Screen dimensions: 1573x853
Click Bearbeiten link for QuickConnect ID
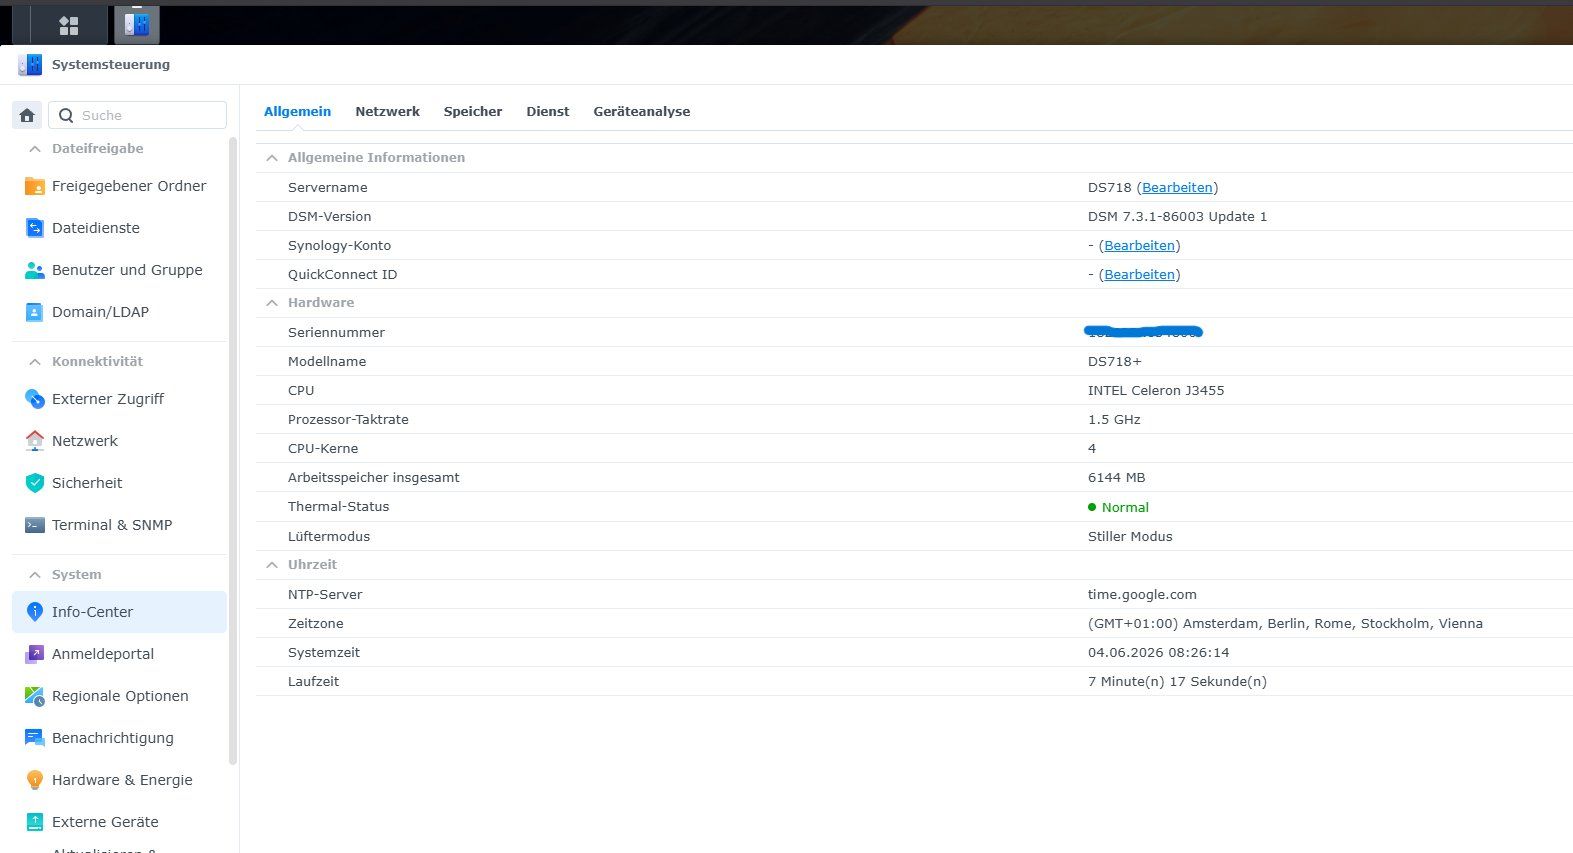[x=1139, y=275]
